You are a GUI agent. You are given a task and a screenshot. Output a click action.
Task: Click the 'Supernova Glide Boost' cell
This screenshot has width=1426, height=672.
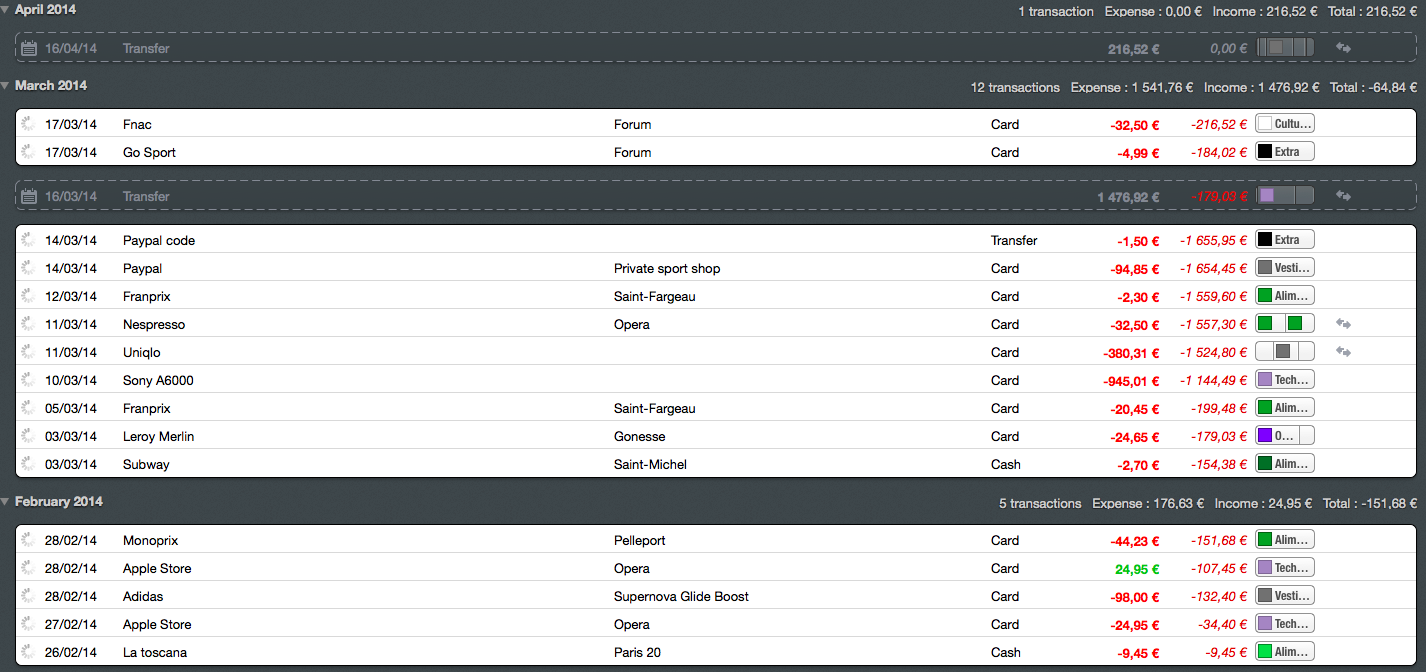[681, 596]
